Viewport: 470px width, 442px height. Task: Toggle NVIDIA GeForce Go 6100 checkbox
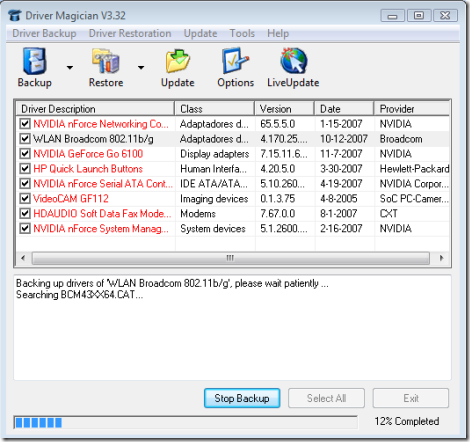click(x=25, y=154)
